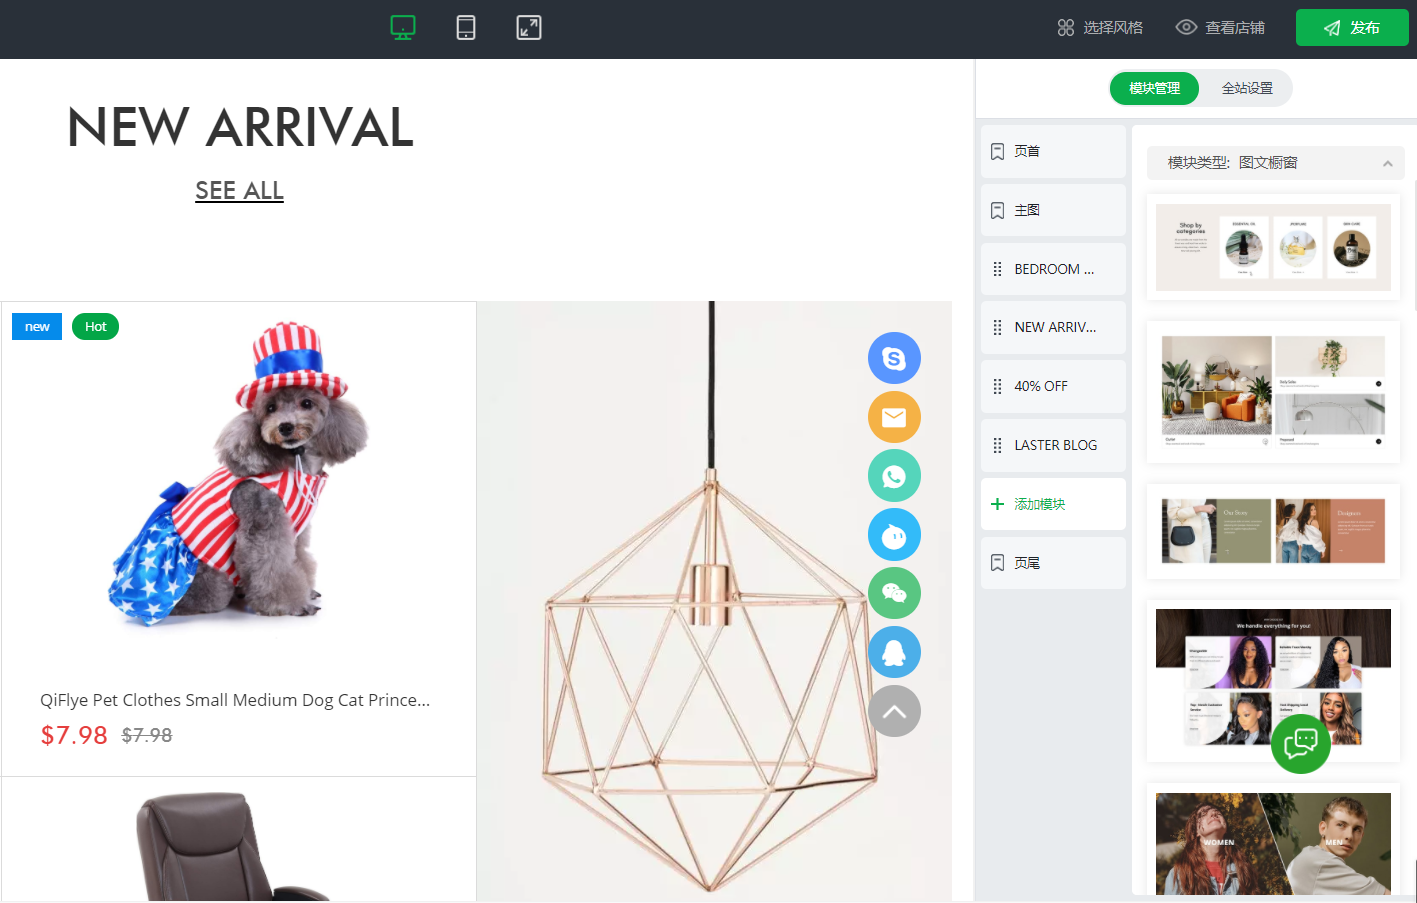Click 查看店铺 to preview the store
This screenshot has height=903, width=1417.
(1220, 28)
